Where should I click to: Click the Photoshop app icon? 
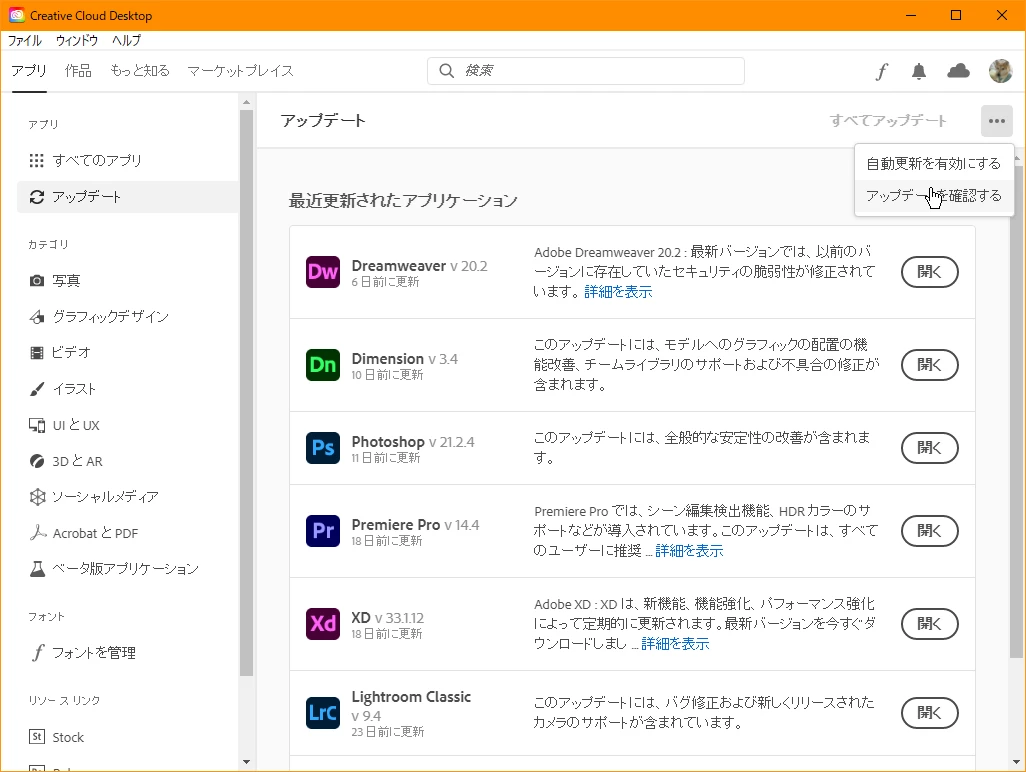323,448
